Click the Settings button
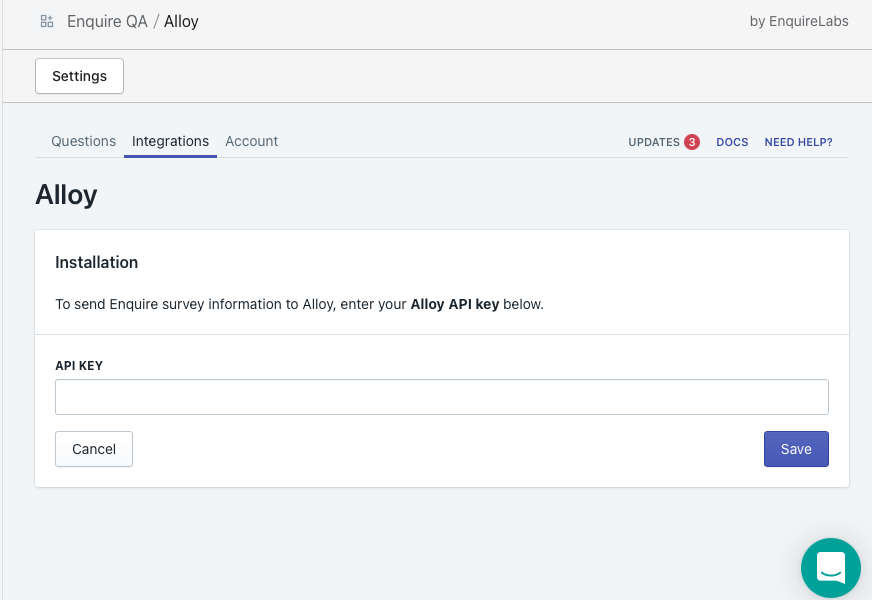The width and height of the screenshot is (872, 600). click(x=80, y=76)
